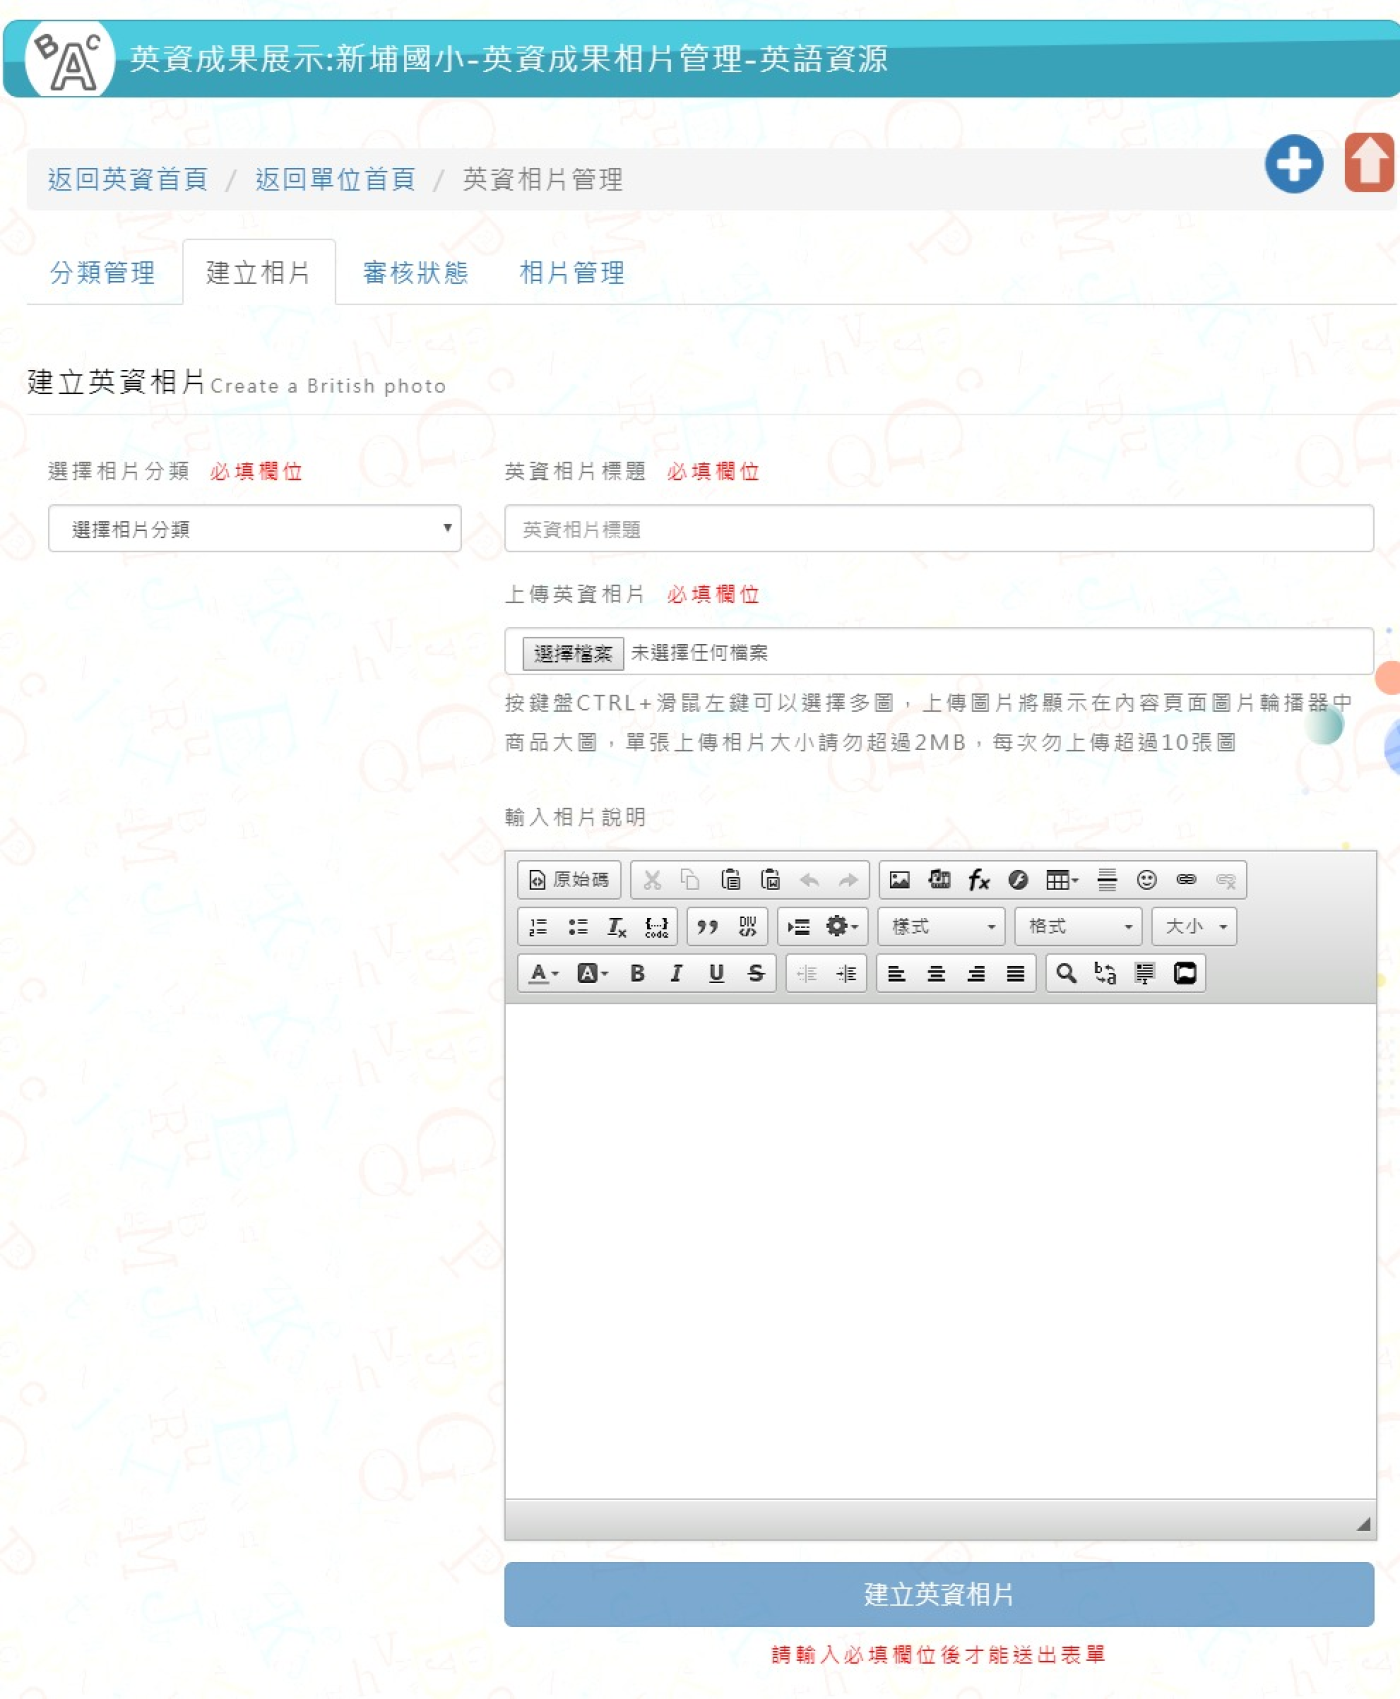Toggle underline text formatting
This screenshot has width=1400, height=1699.
coord(716,973)
